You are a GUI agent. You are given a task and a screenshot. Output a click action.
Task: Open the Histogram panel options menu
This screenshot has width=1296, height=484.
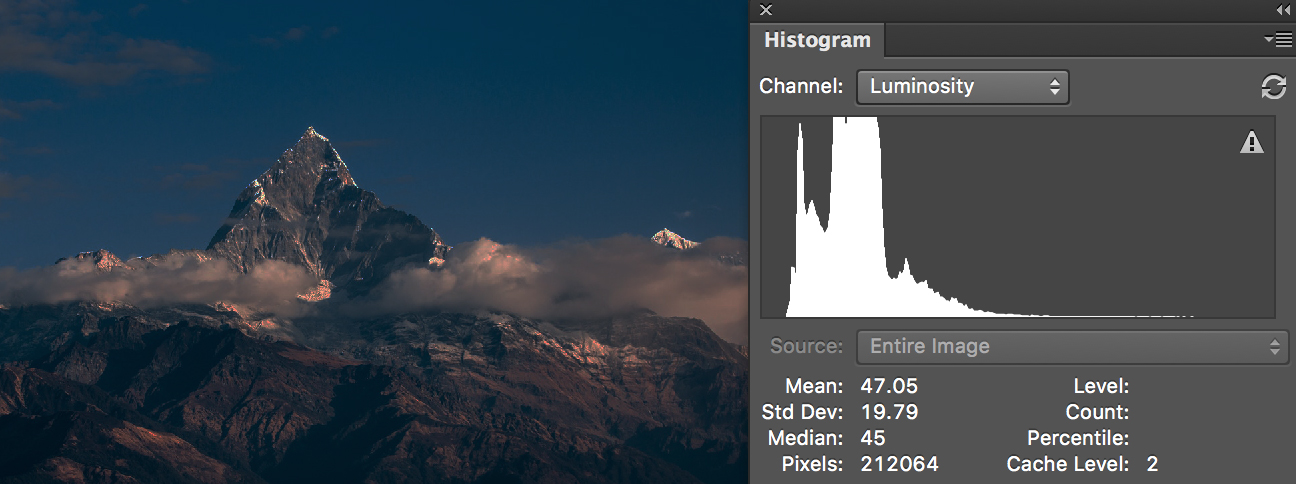1278,39
